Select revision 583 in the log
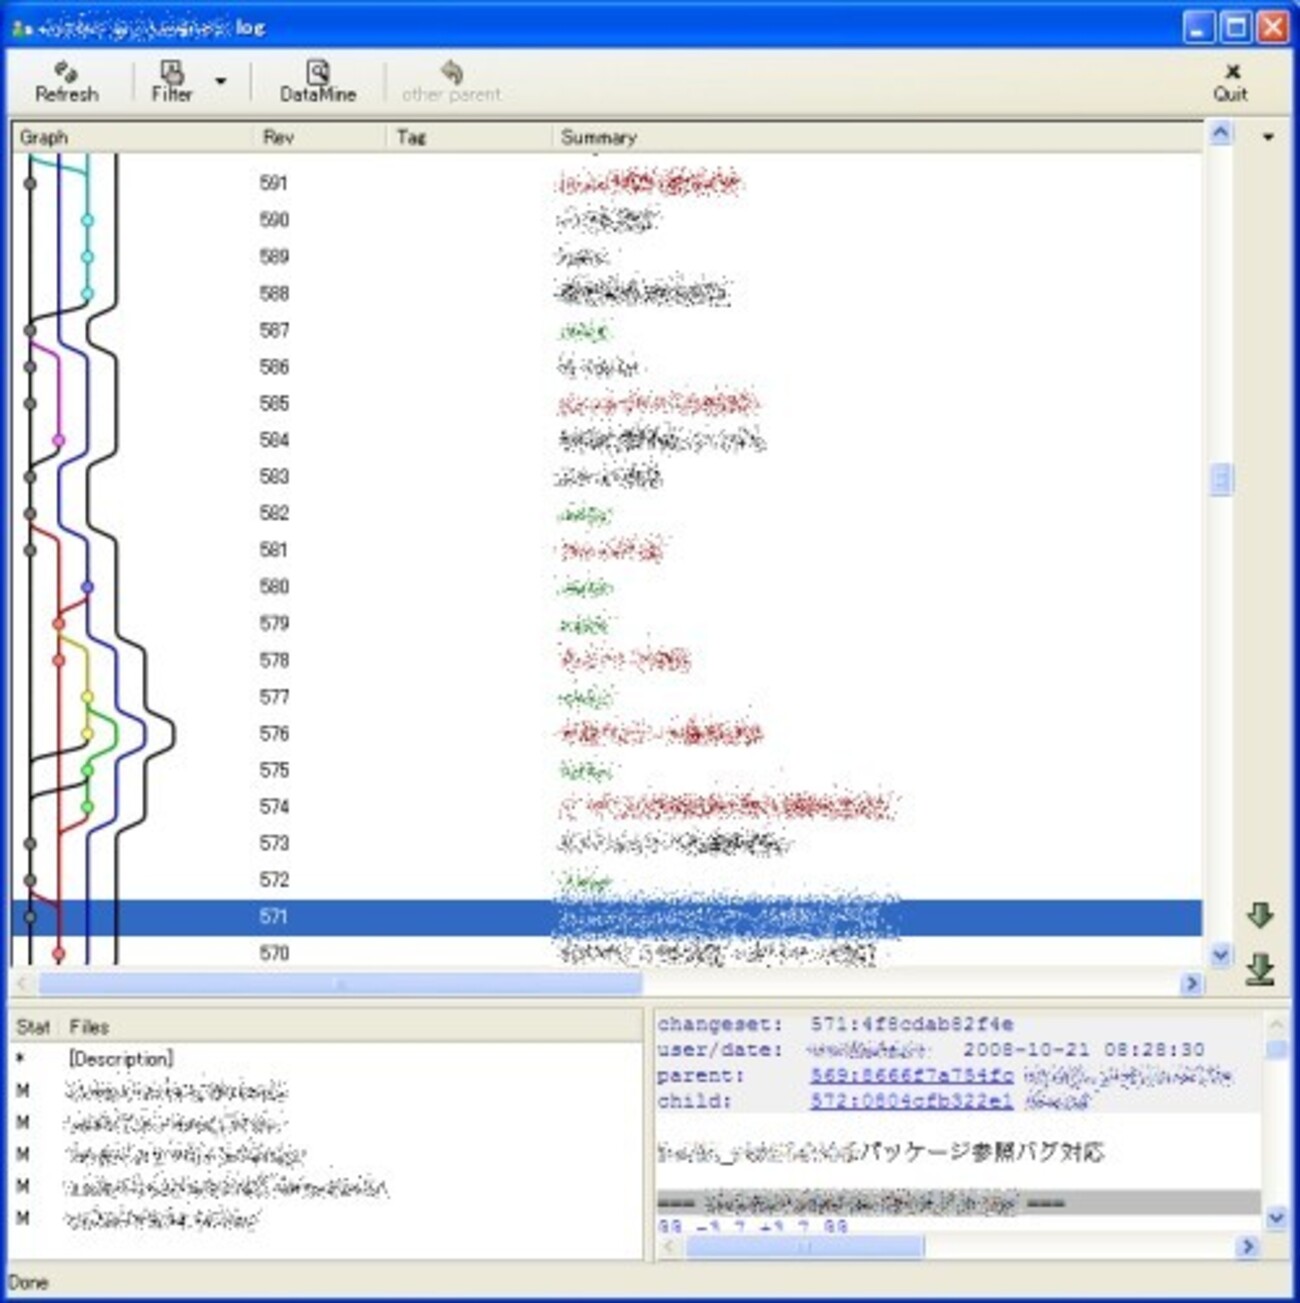This screenshot has height=1303, width=1300. click(606, 476)
